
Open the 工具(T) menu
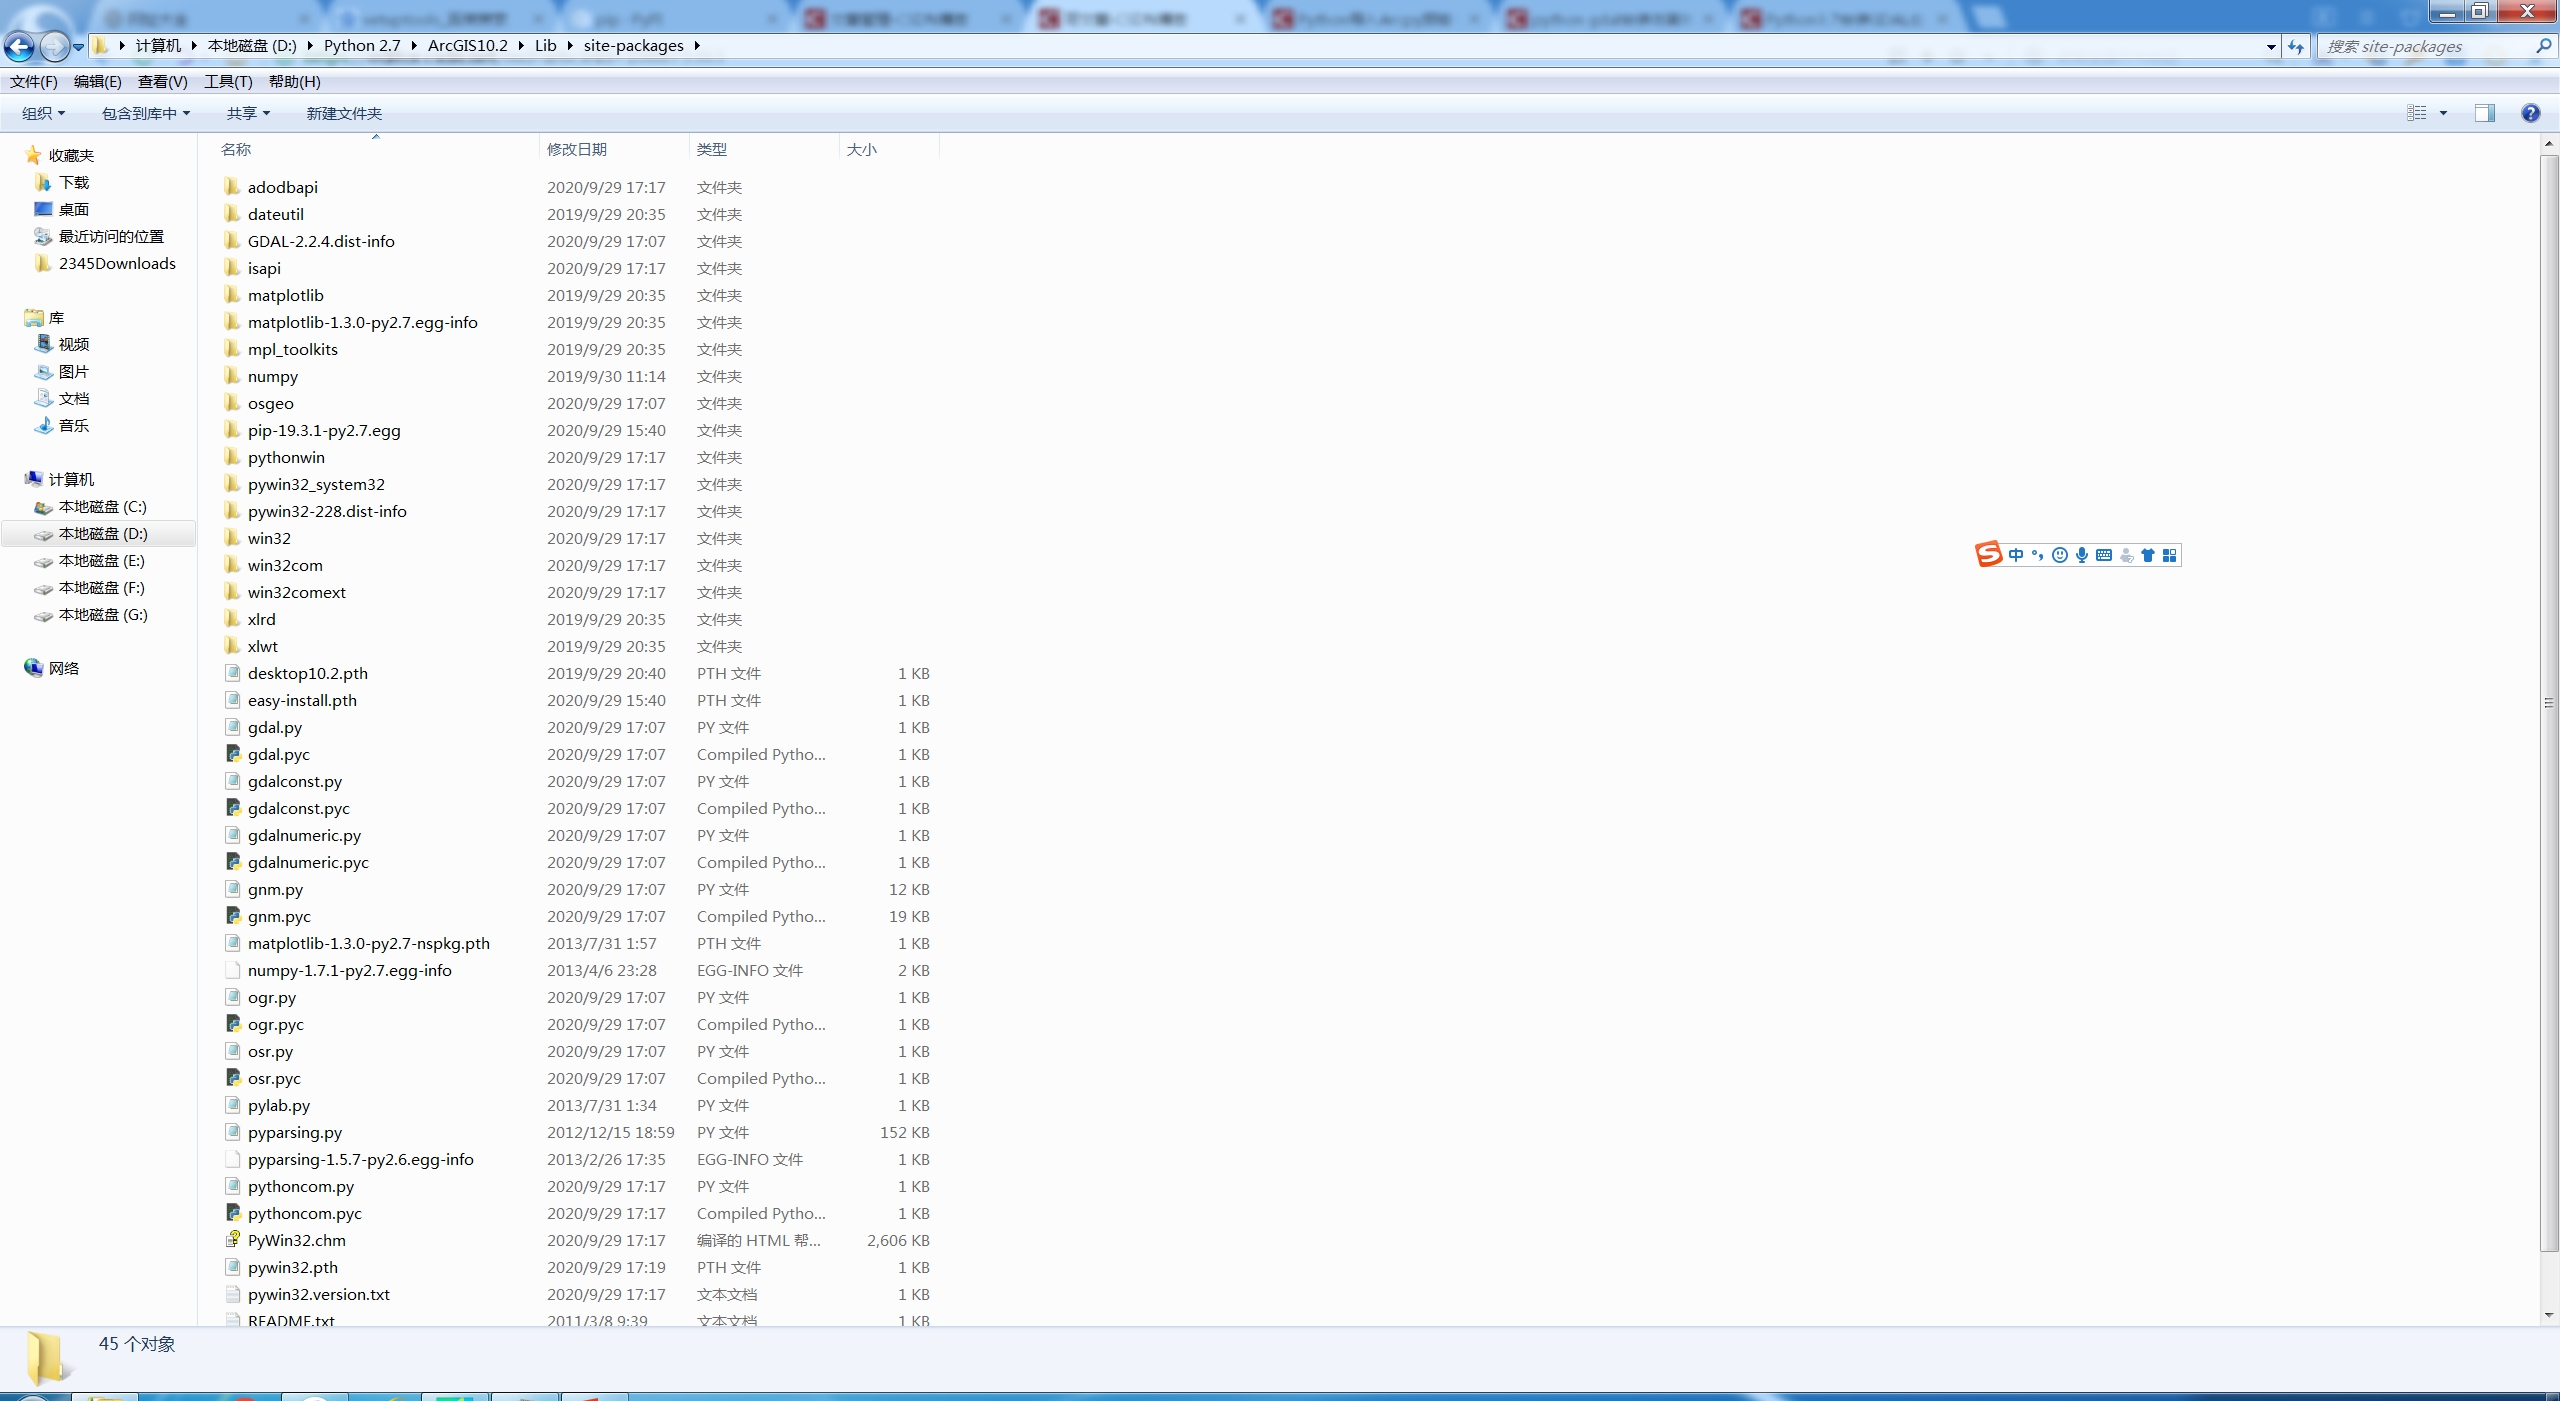228,82
